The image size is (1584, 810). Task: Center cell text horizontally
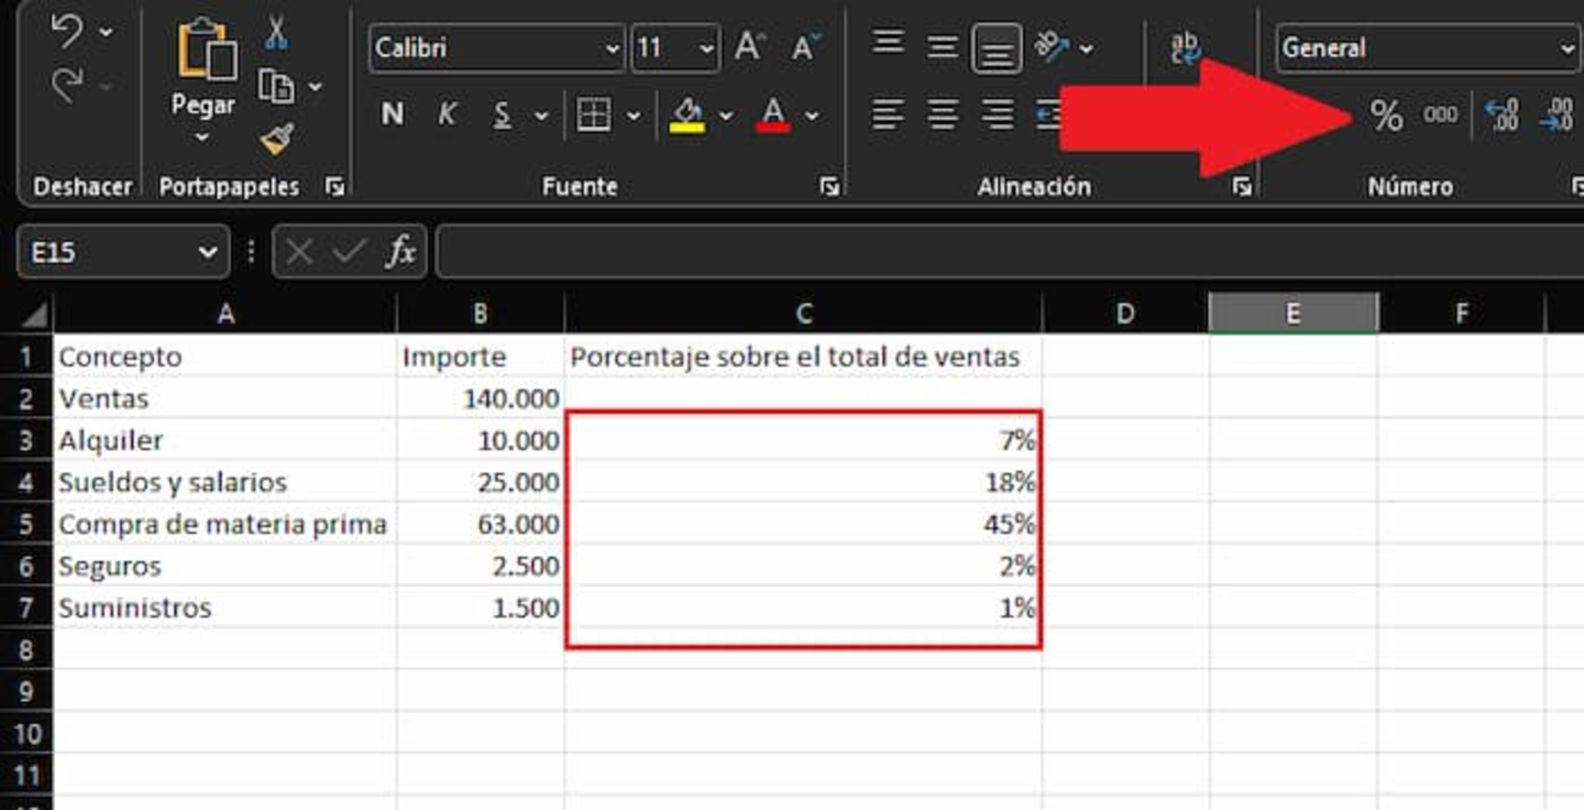(x=942, y=115)
